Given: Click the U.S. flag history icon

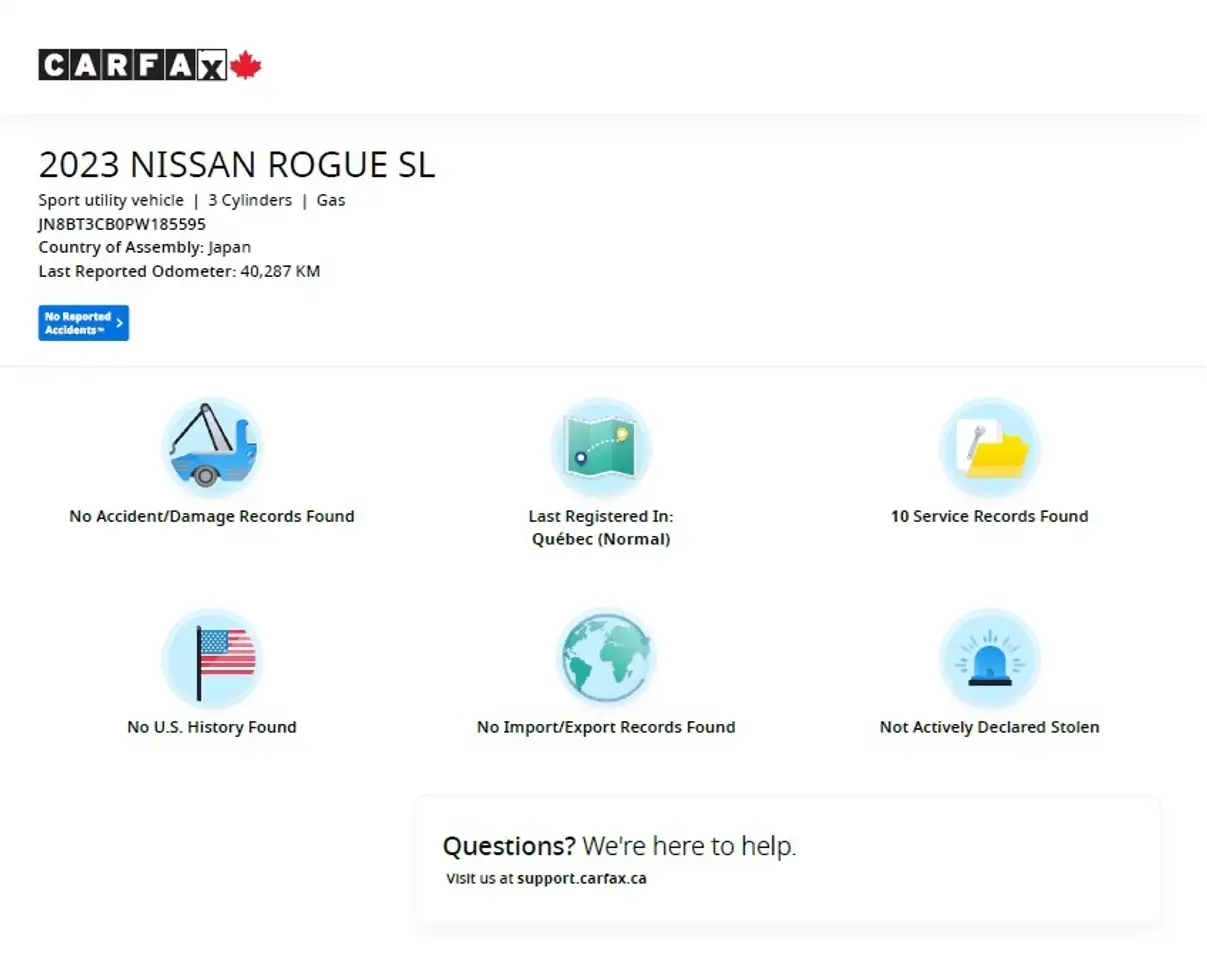Looking at the screenshot, I should [212, 659].
